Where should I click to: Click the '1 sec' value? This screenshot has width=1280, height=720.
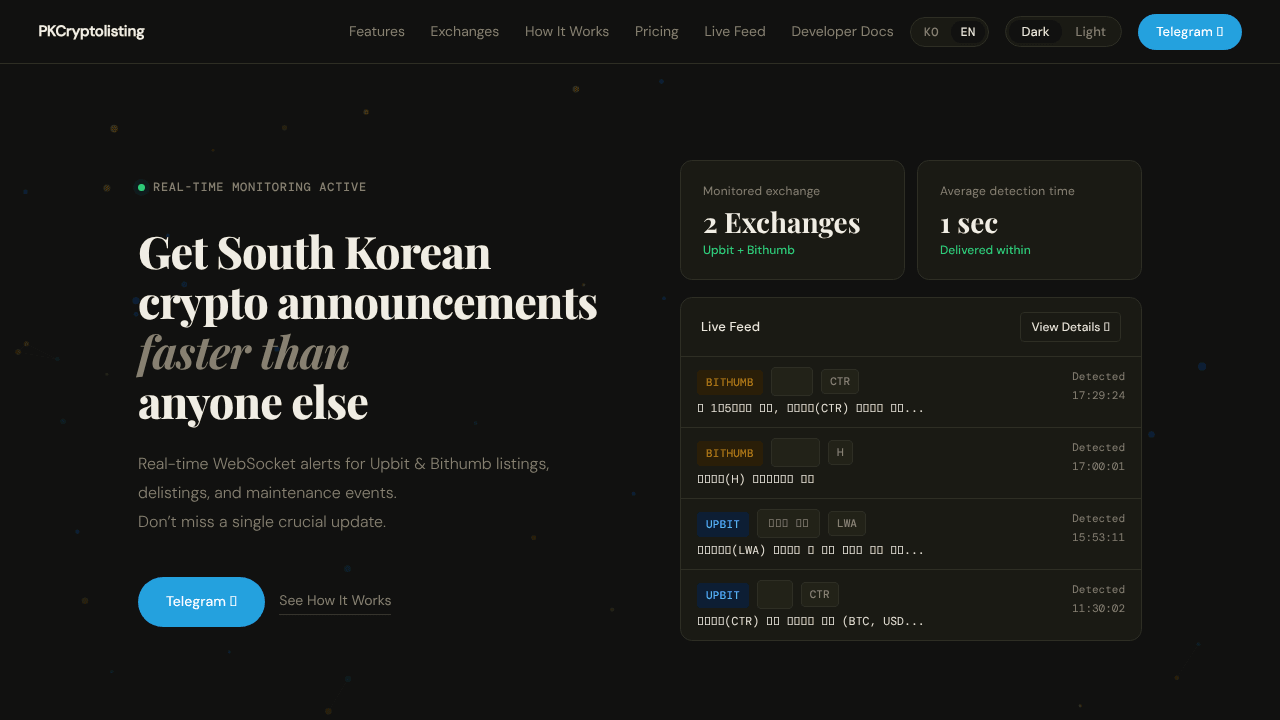click(969, 222)
